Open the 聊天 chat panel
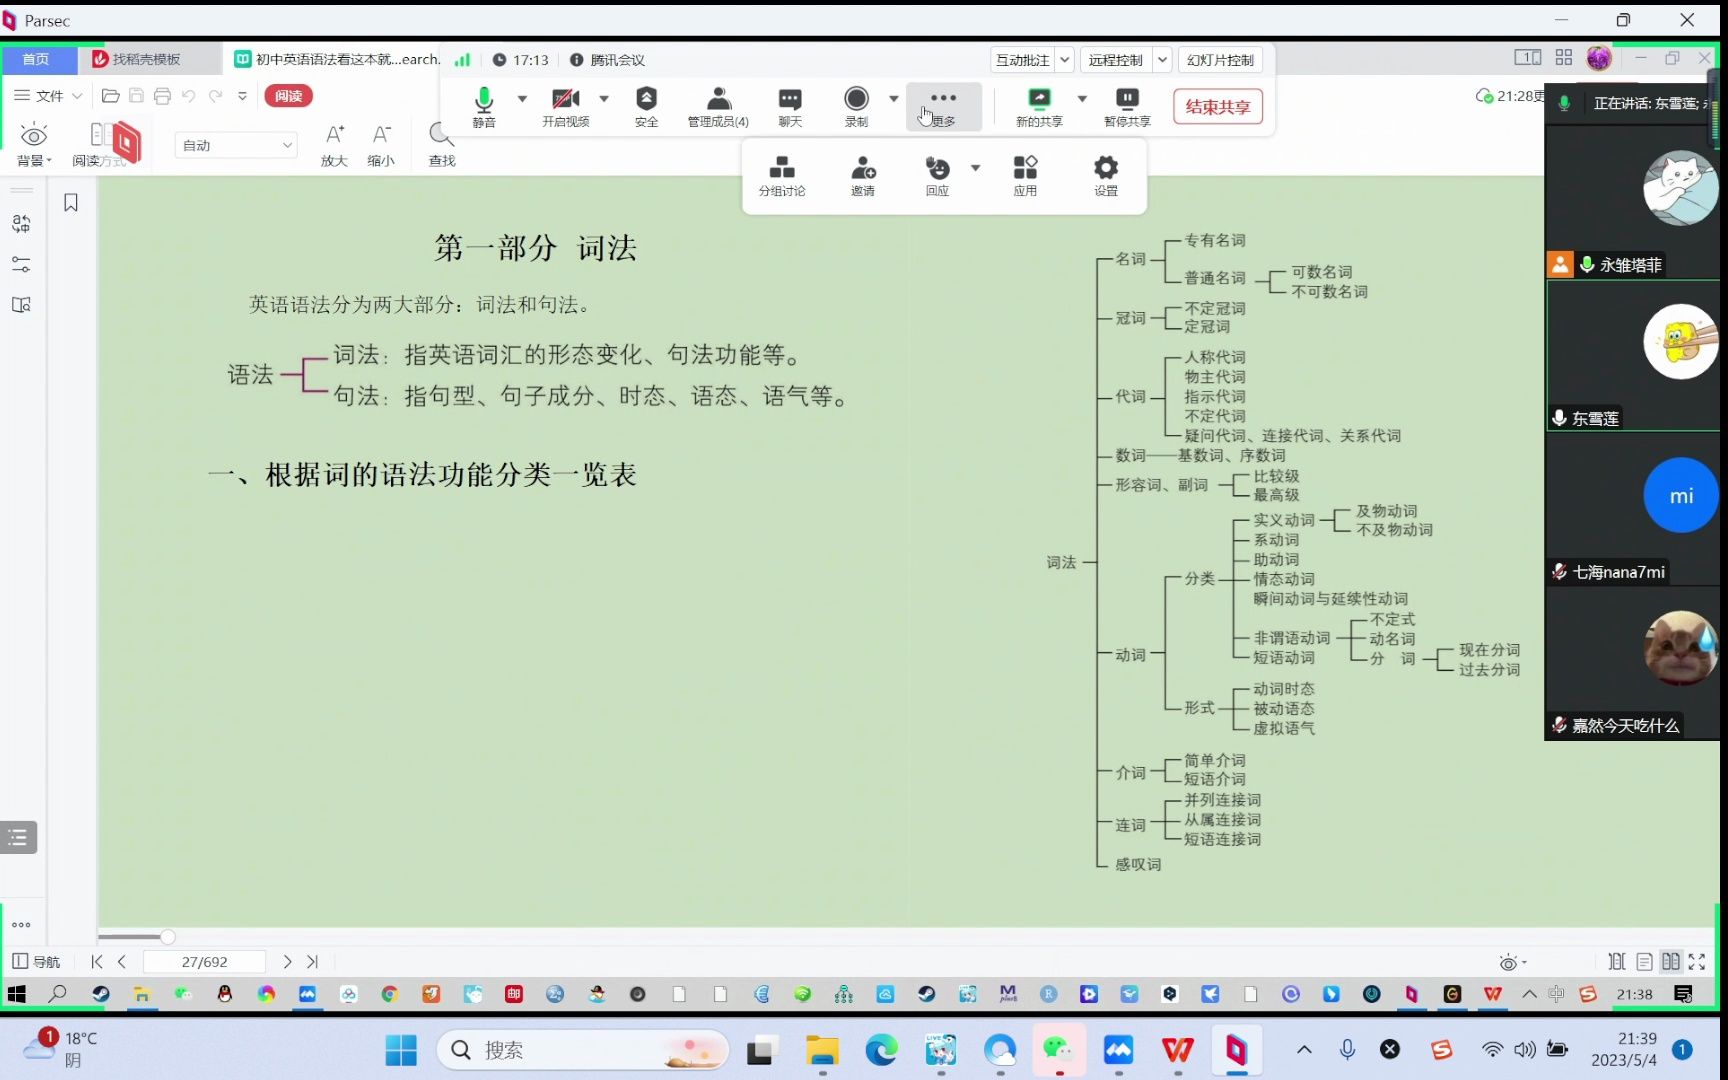The width and height of the screenshot is (1728, 1080). coord(790,106)
